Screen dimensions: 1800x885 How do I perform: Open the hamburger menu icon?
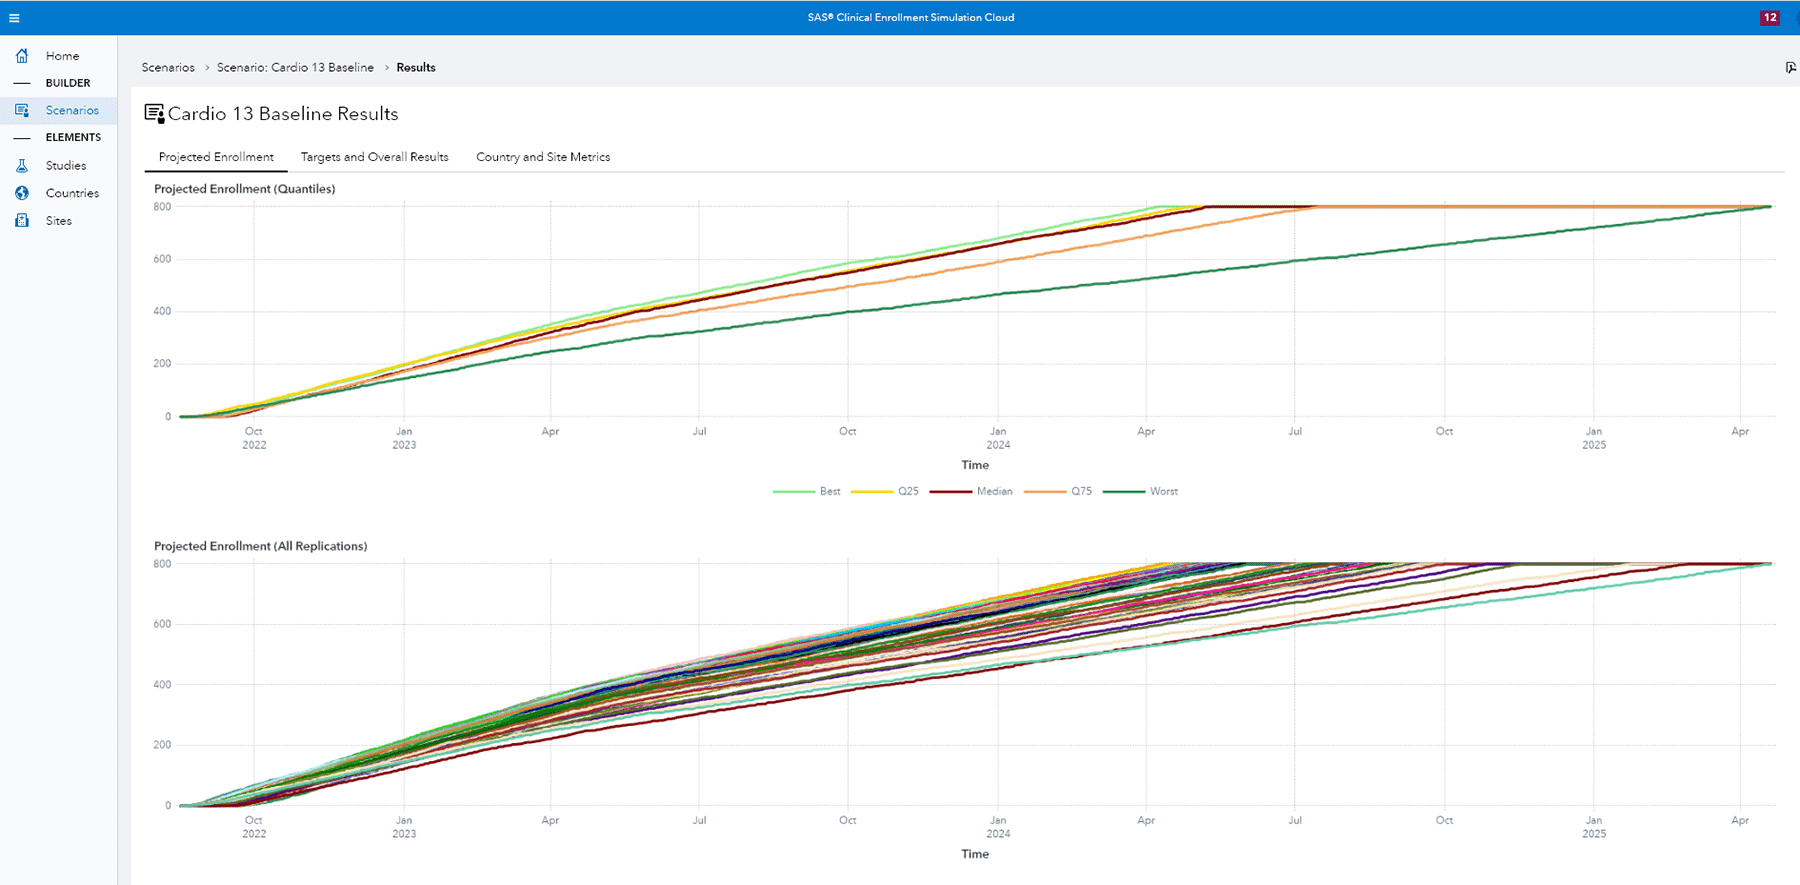[x=14, y=18]
